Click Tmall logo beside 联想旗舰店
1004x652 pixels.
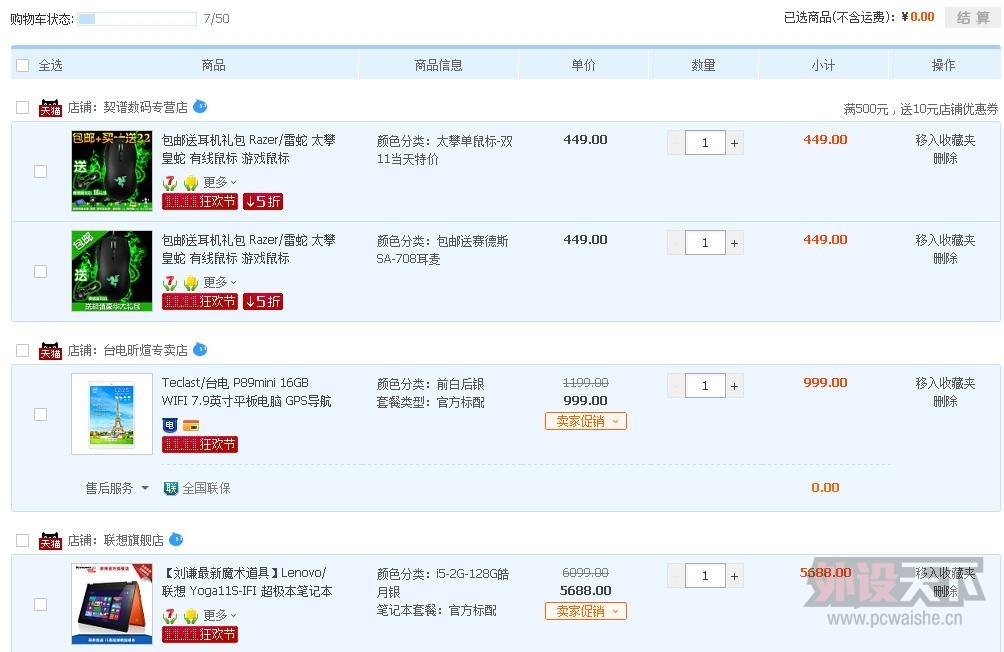(51, 541)
